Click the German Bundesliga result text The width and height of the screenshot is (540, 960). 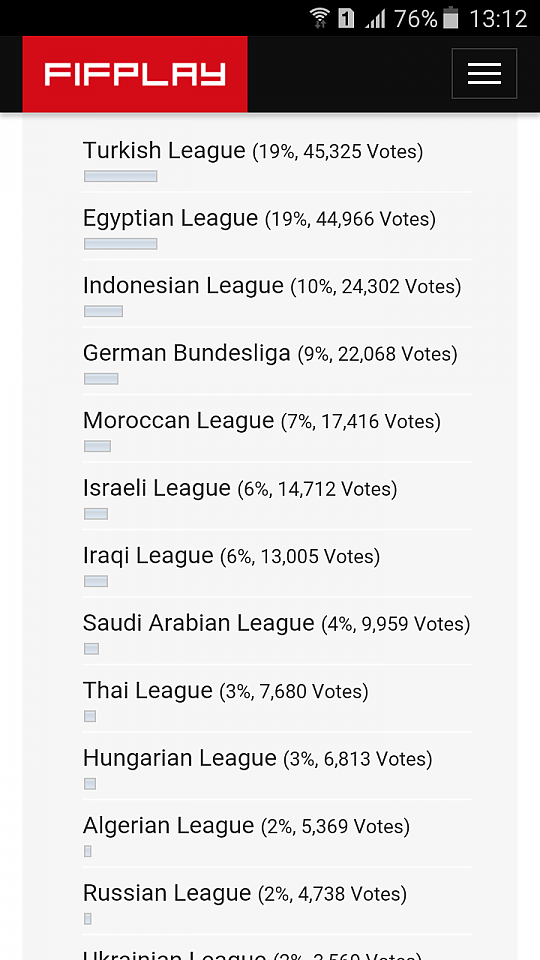tap(270, 353)
